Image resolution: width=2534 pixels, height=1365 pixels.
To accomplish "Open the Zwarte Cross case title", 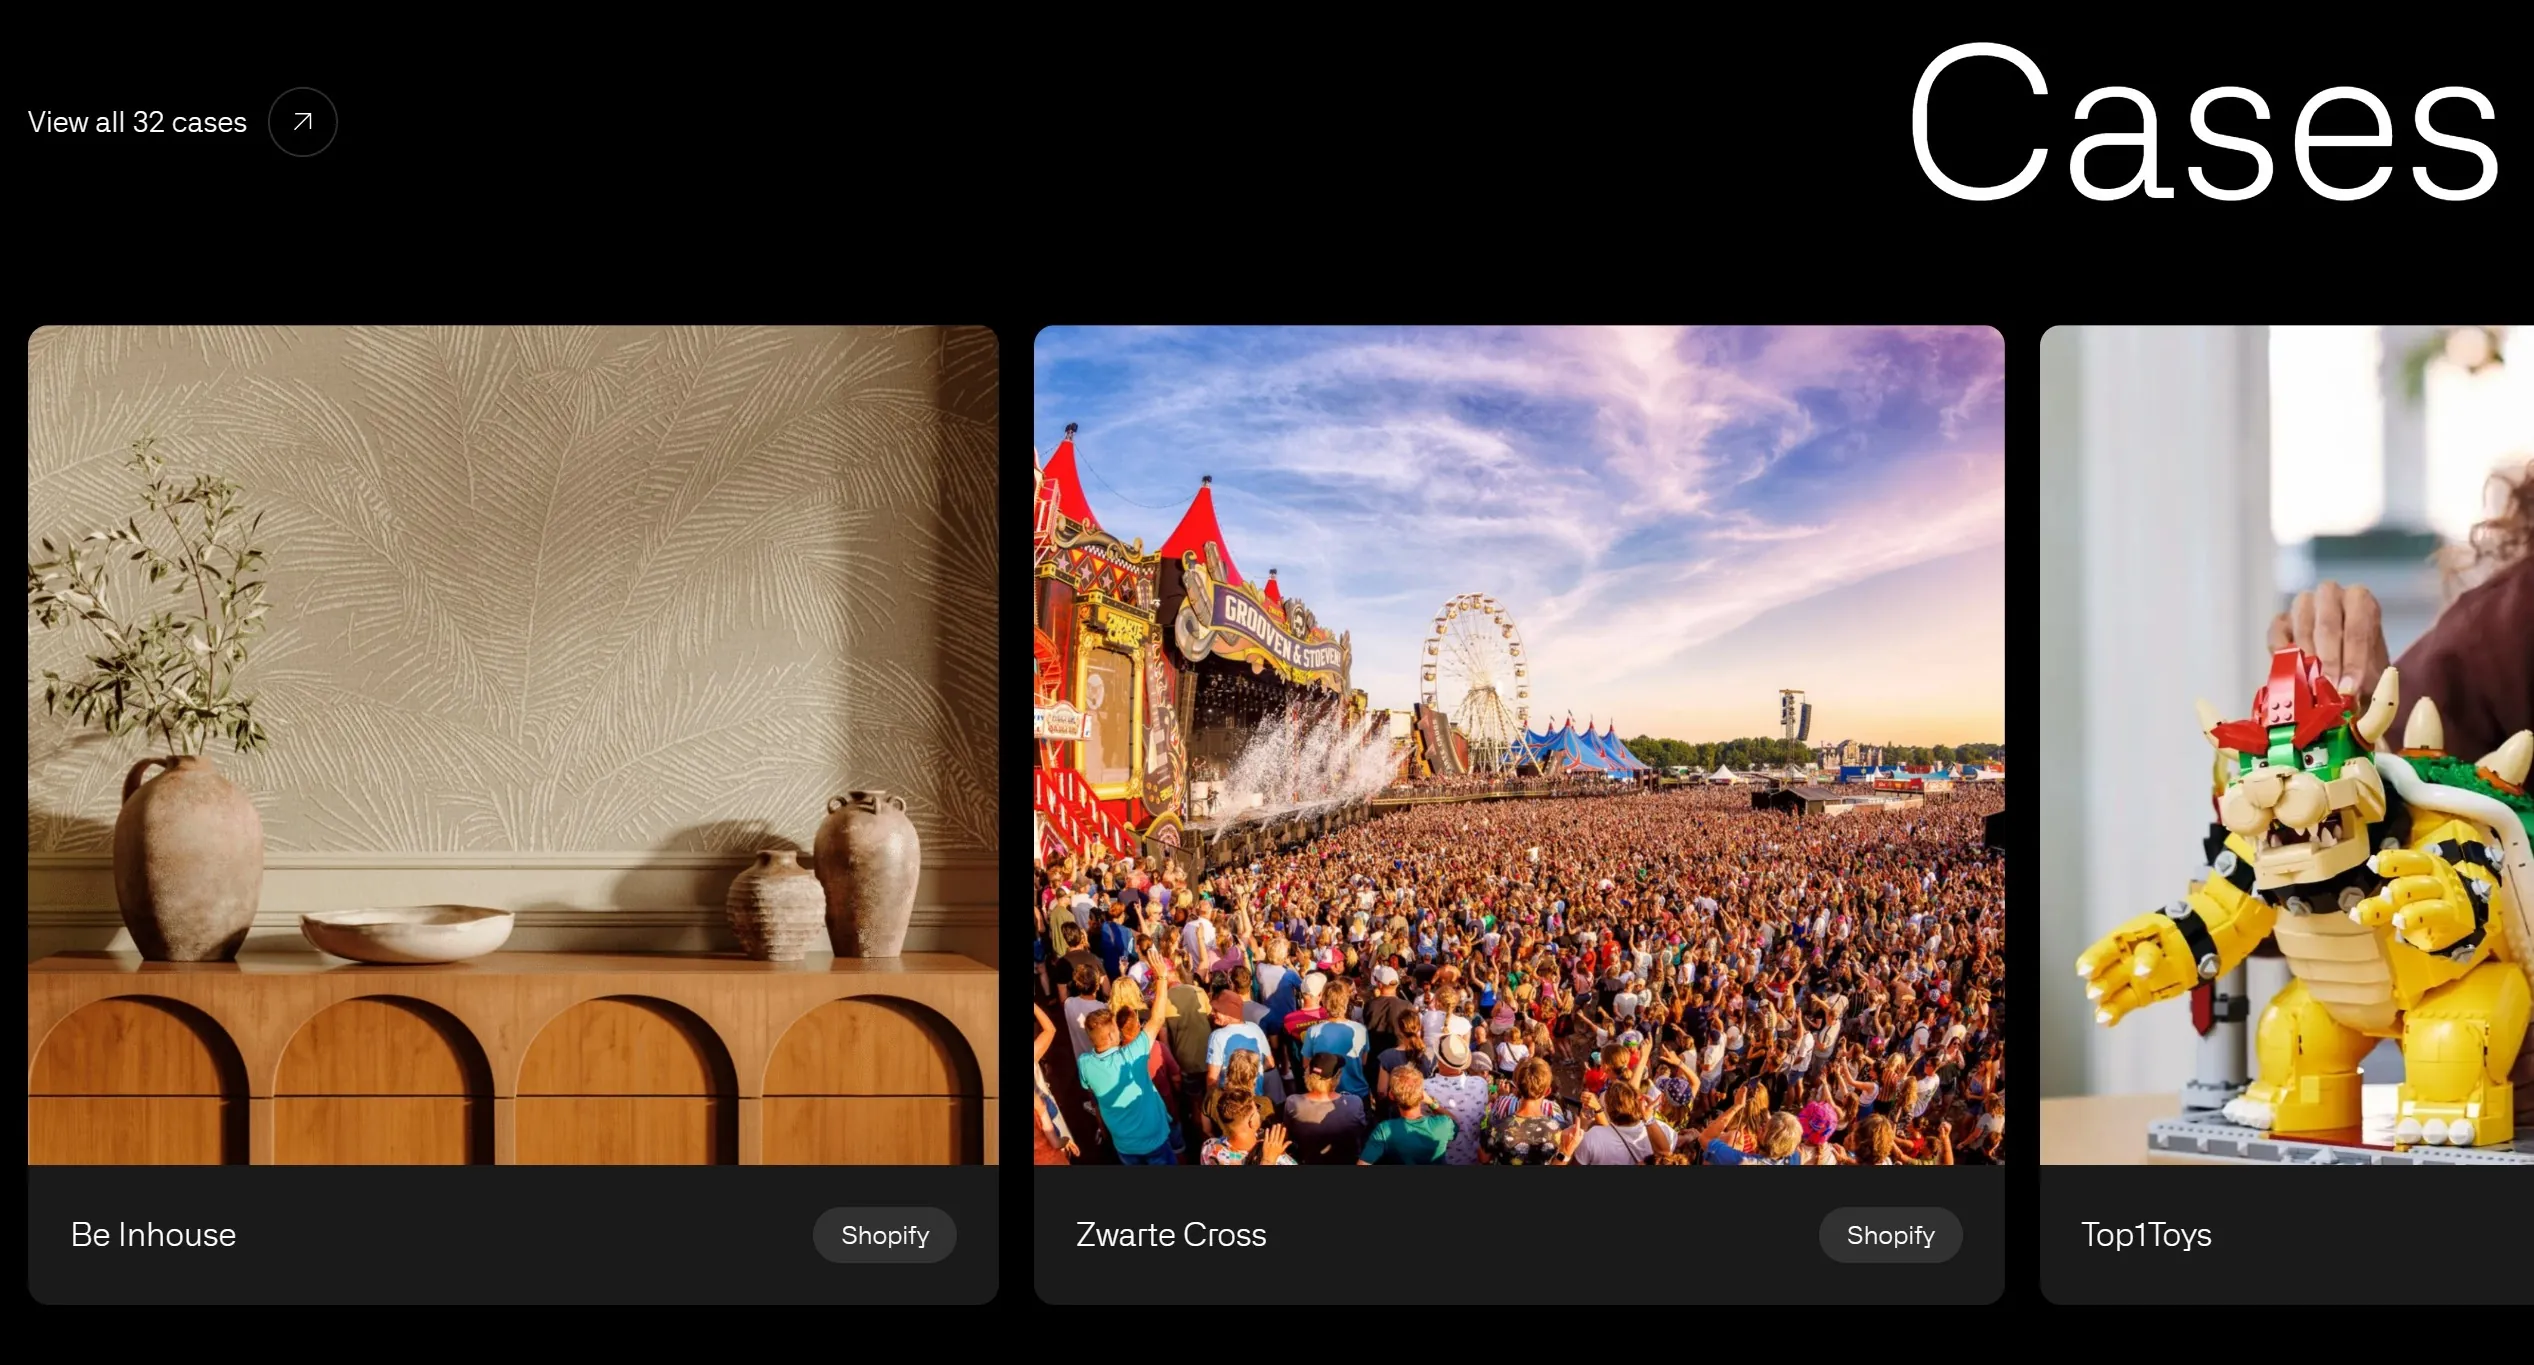I will tap(1171, 1235).
